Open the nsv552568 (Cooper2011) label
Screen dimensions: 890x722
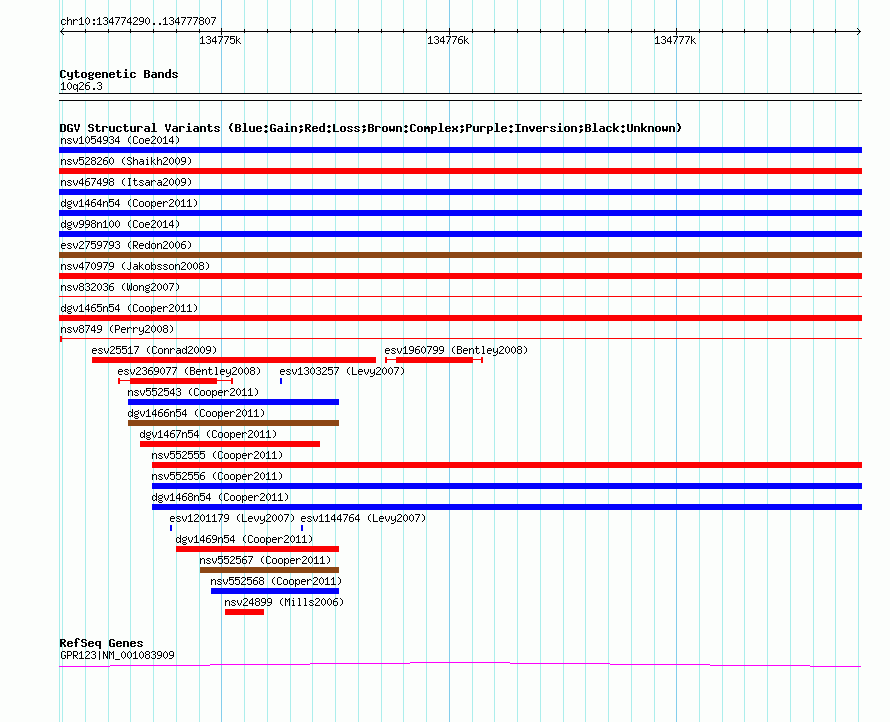point(276,581)
